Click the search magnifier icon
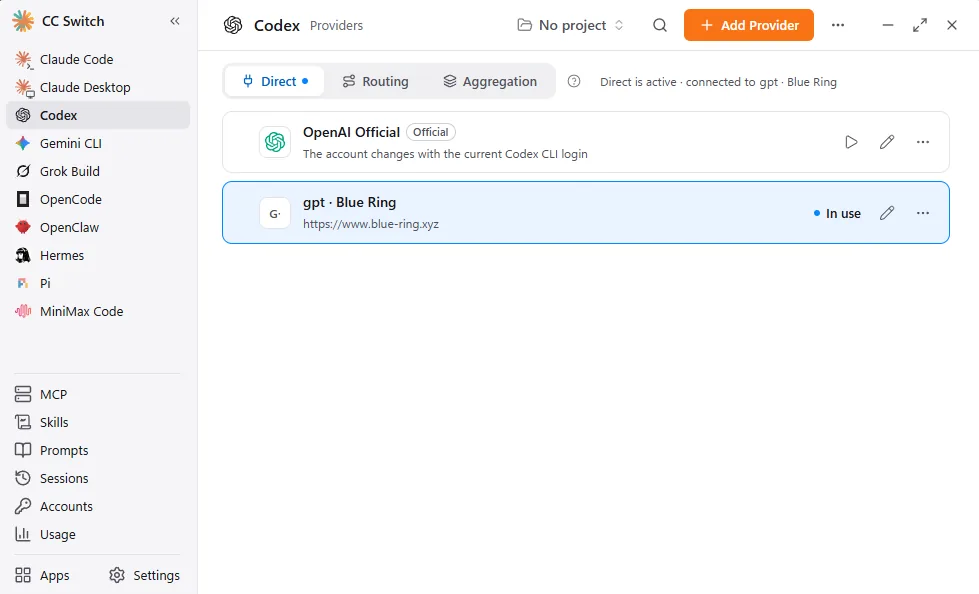The width and height of the screenshot is (979, 594). [x=660, y=25]
